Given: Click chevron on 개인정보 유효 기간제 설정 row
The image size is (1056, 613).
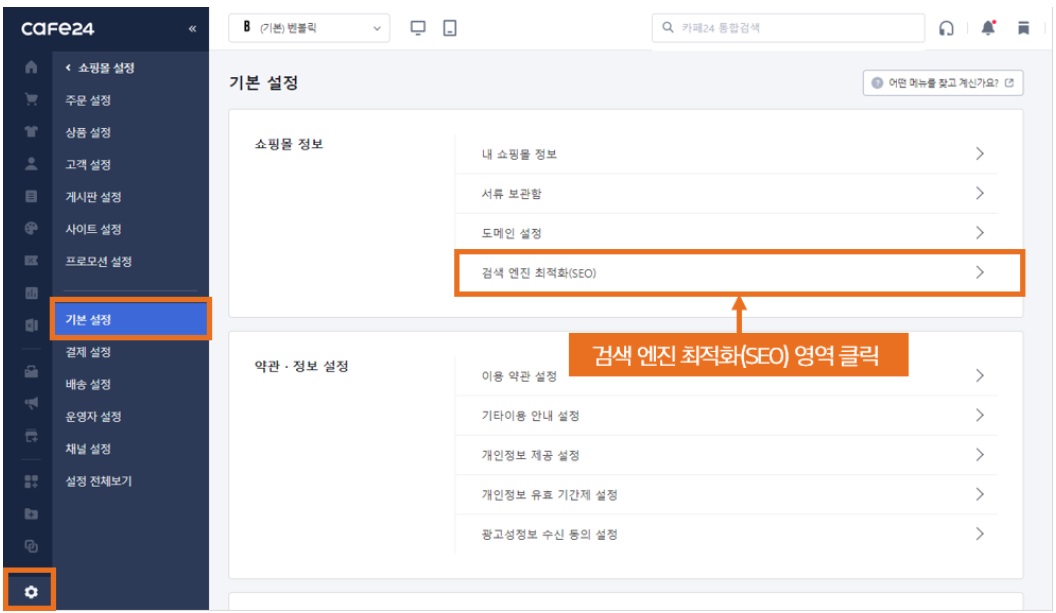Looking at the screenshot, I should click(x=980, y=494).
